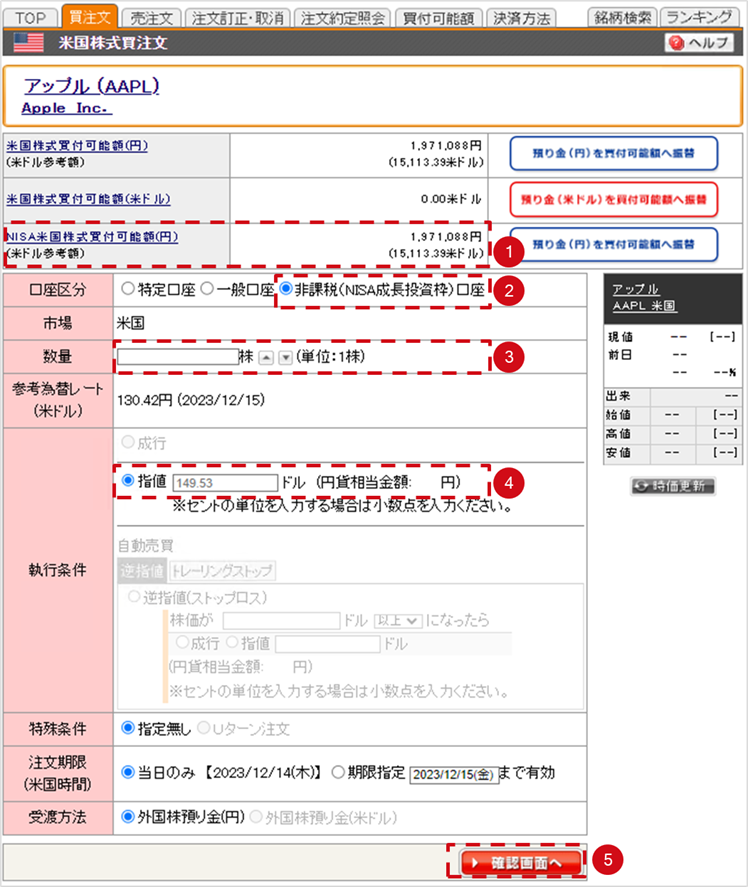The width and height of the screenshot is (748, 887).
Task: Click the 時価更新 refresh button
Action: [x=673, y=486]
